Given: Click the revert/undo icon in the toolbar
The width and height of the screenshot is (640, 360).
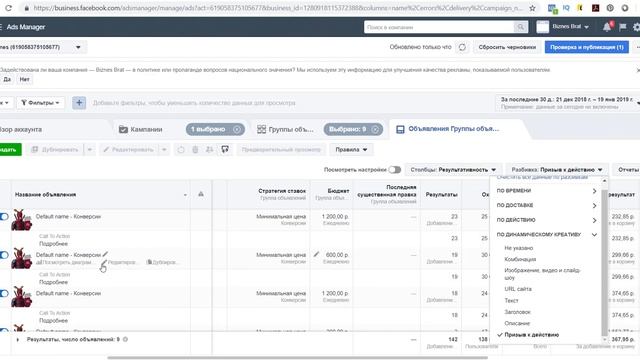Looking at the screenshot, I should click(x=181, y=150).
